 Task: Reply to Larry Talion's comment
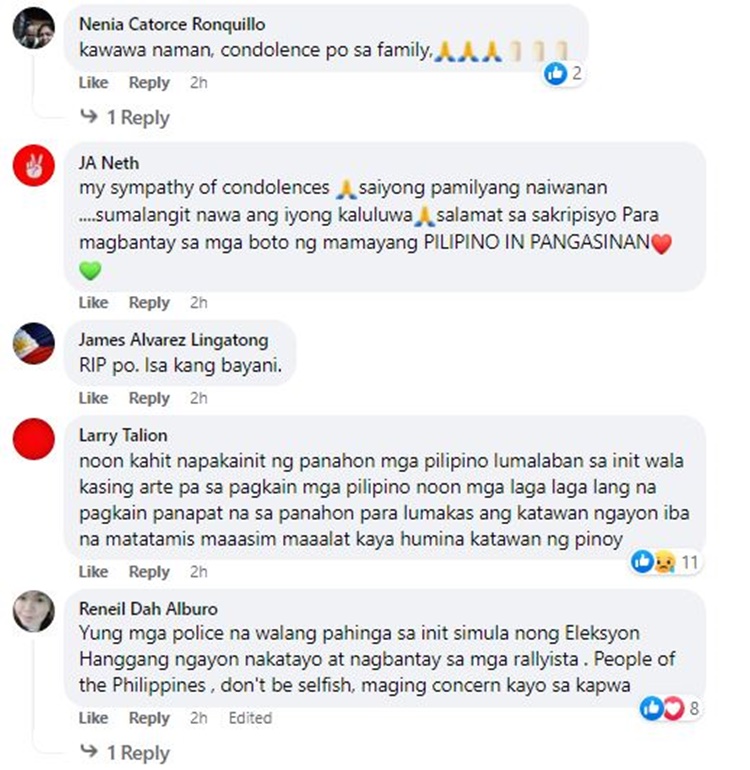(x=149, y=572)
